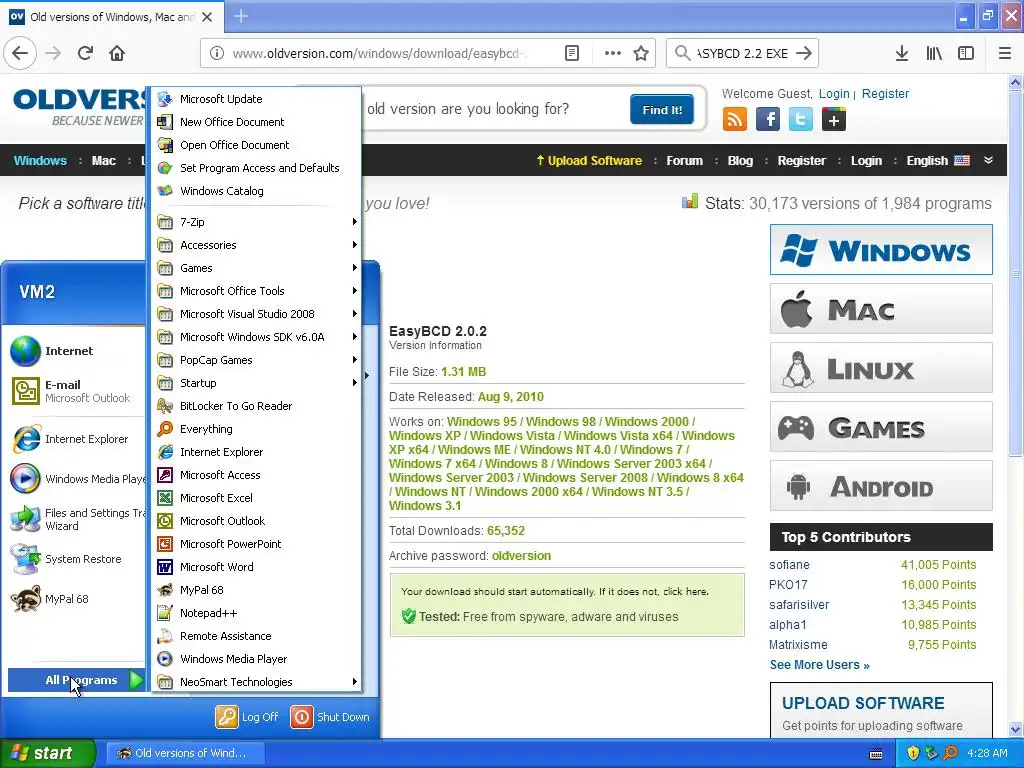Open the browser hamburger menu
1024x768 pixels.
pyautogui.click(x=1004, y=53)
